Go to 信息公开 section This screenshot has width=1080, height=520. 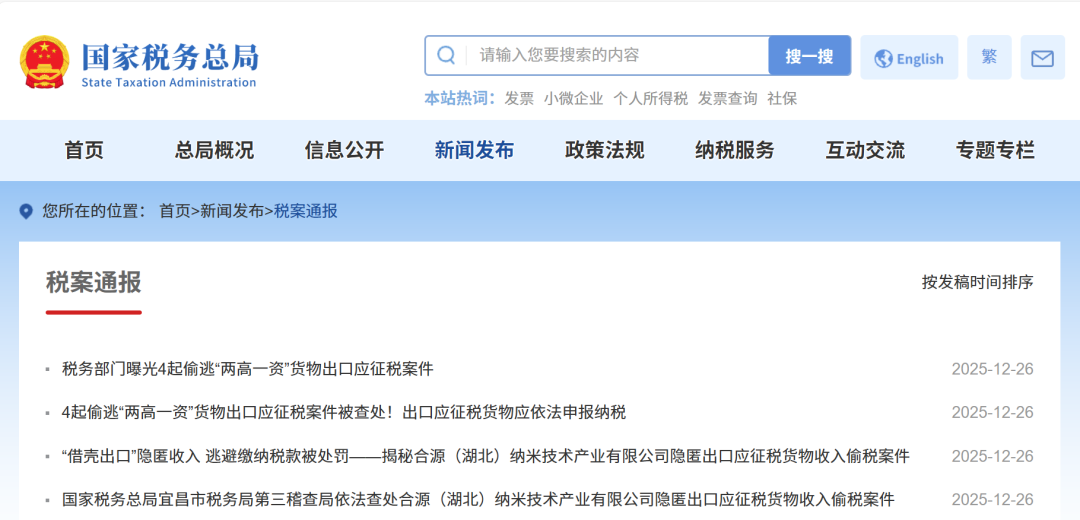coord(344,151)
